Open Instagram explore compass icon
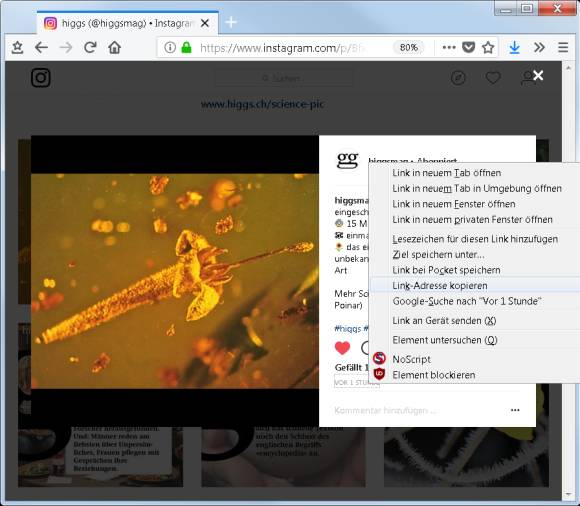This screenshot has height=506, width=580. click(x=458, y=78)
